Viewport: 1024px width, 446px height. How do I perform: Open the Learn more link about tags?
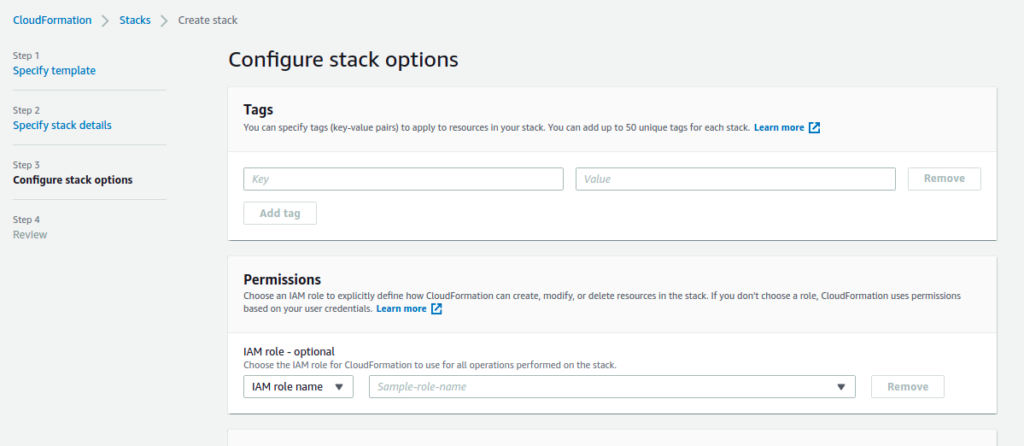[x=779, y=128]
